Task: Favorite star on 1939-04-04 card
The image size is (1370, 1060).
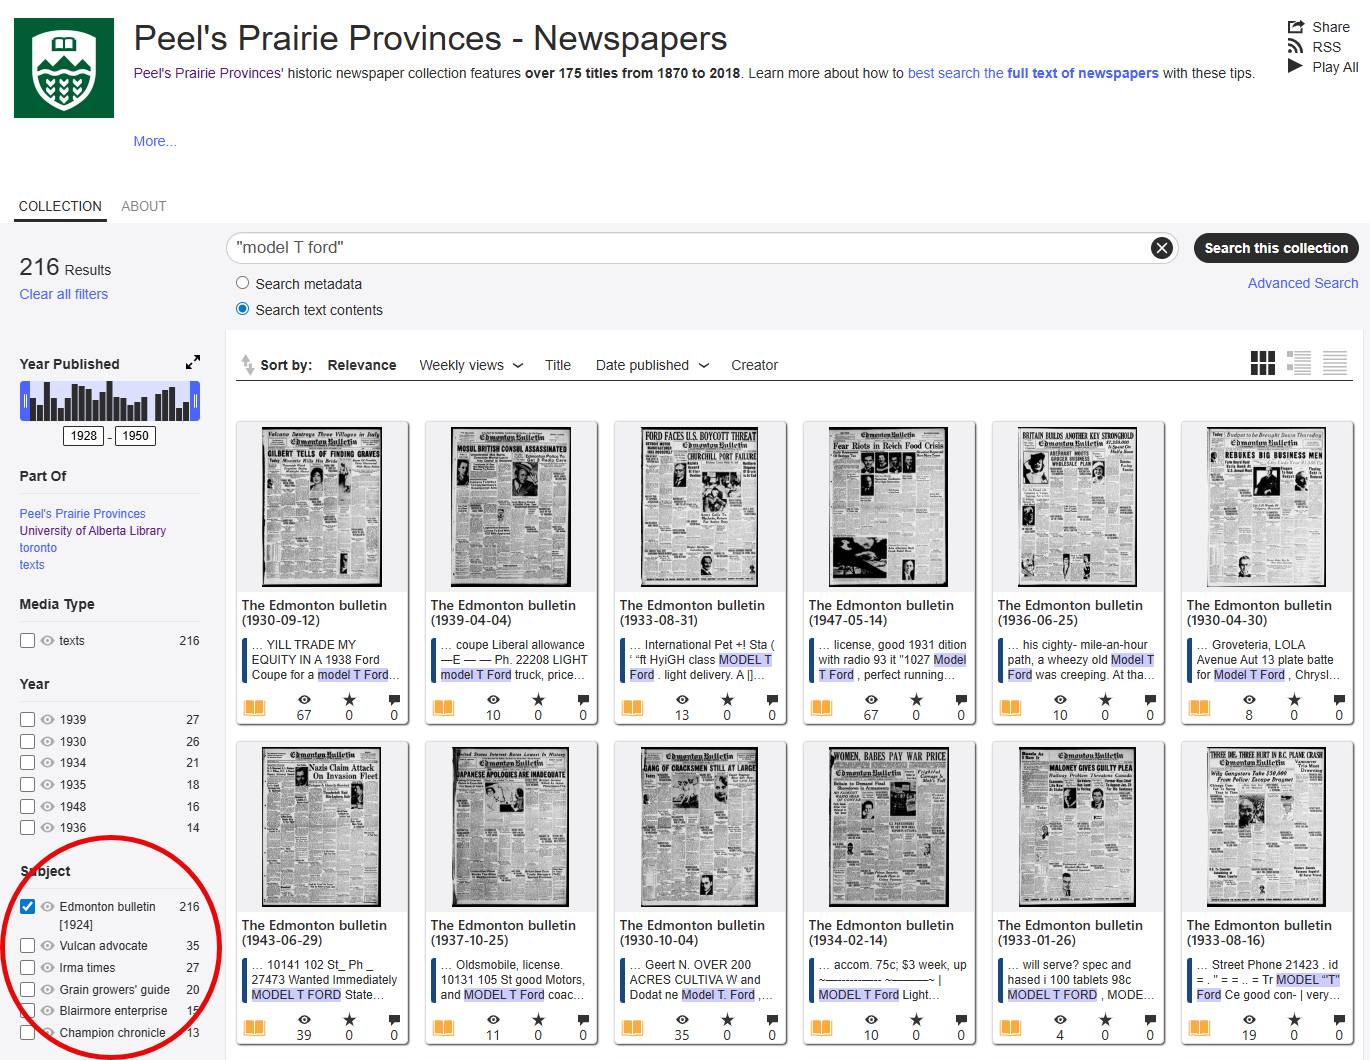Action: click(x=538, y=700)
